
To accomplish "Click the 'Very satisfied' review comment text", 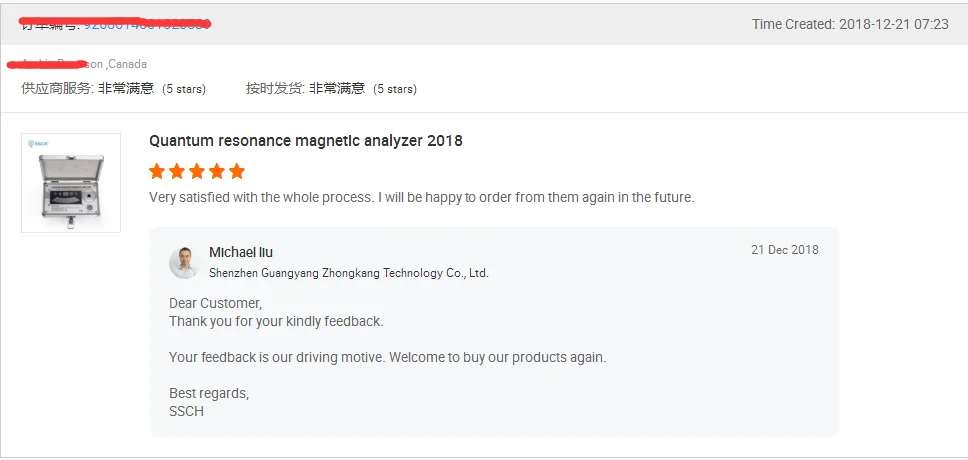I will [421, 197].
